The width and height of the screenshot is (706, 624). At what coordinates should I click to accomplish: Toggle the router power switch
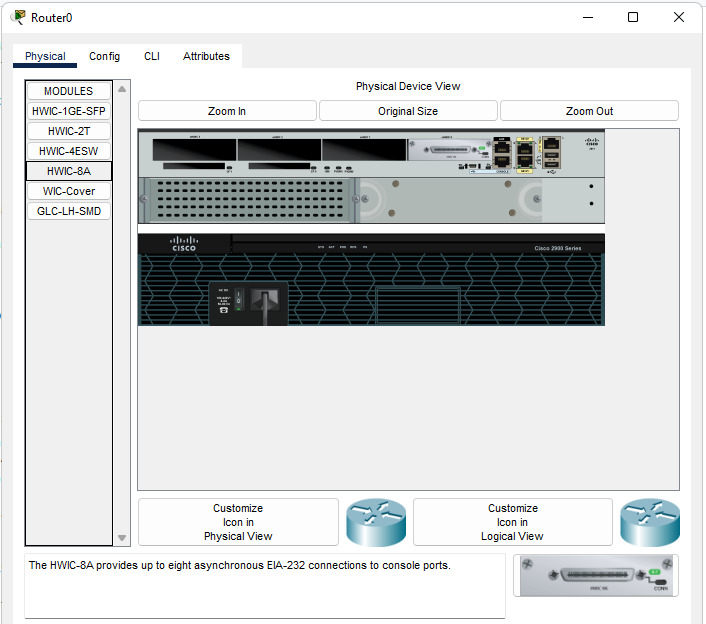[239, 298]
